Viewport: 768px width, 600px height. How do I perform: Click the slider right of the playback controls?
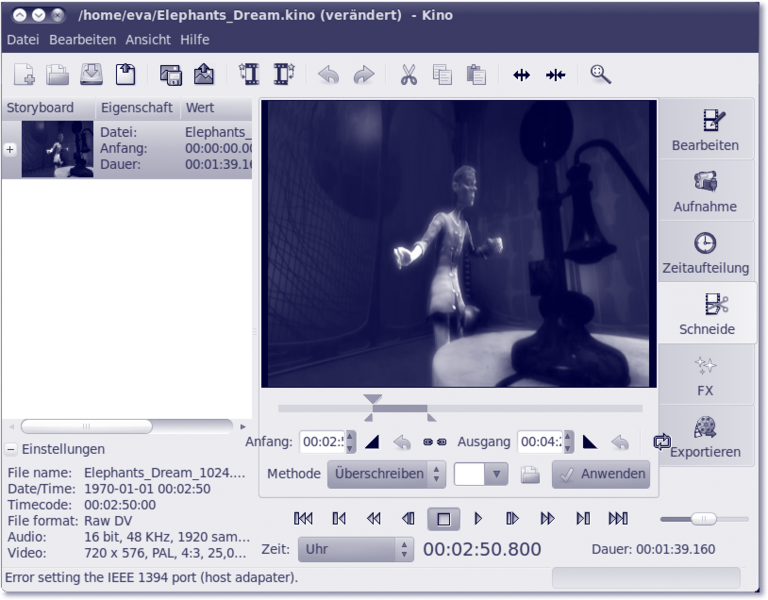(704, 518)
